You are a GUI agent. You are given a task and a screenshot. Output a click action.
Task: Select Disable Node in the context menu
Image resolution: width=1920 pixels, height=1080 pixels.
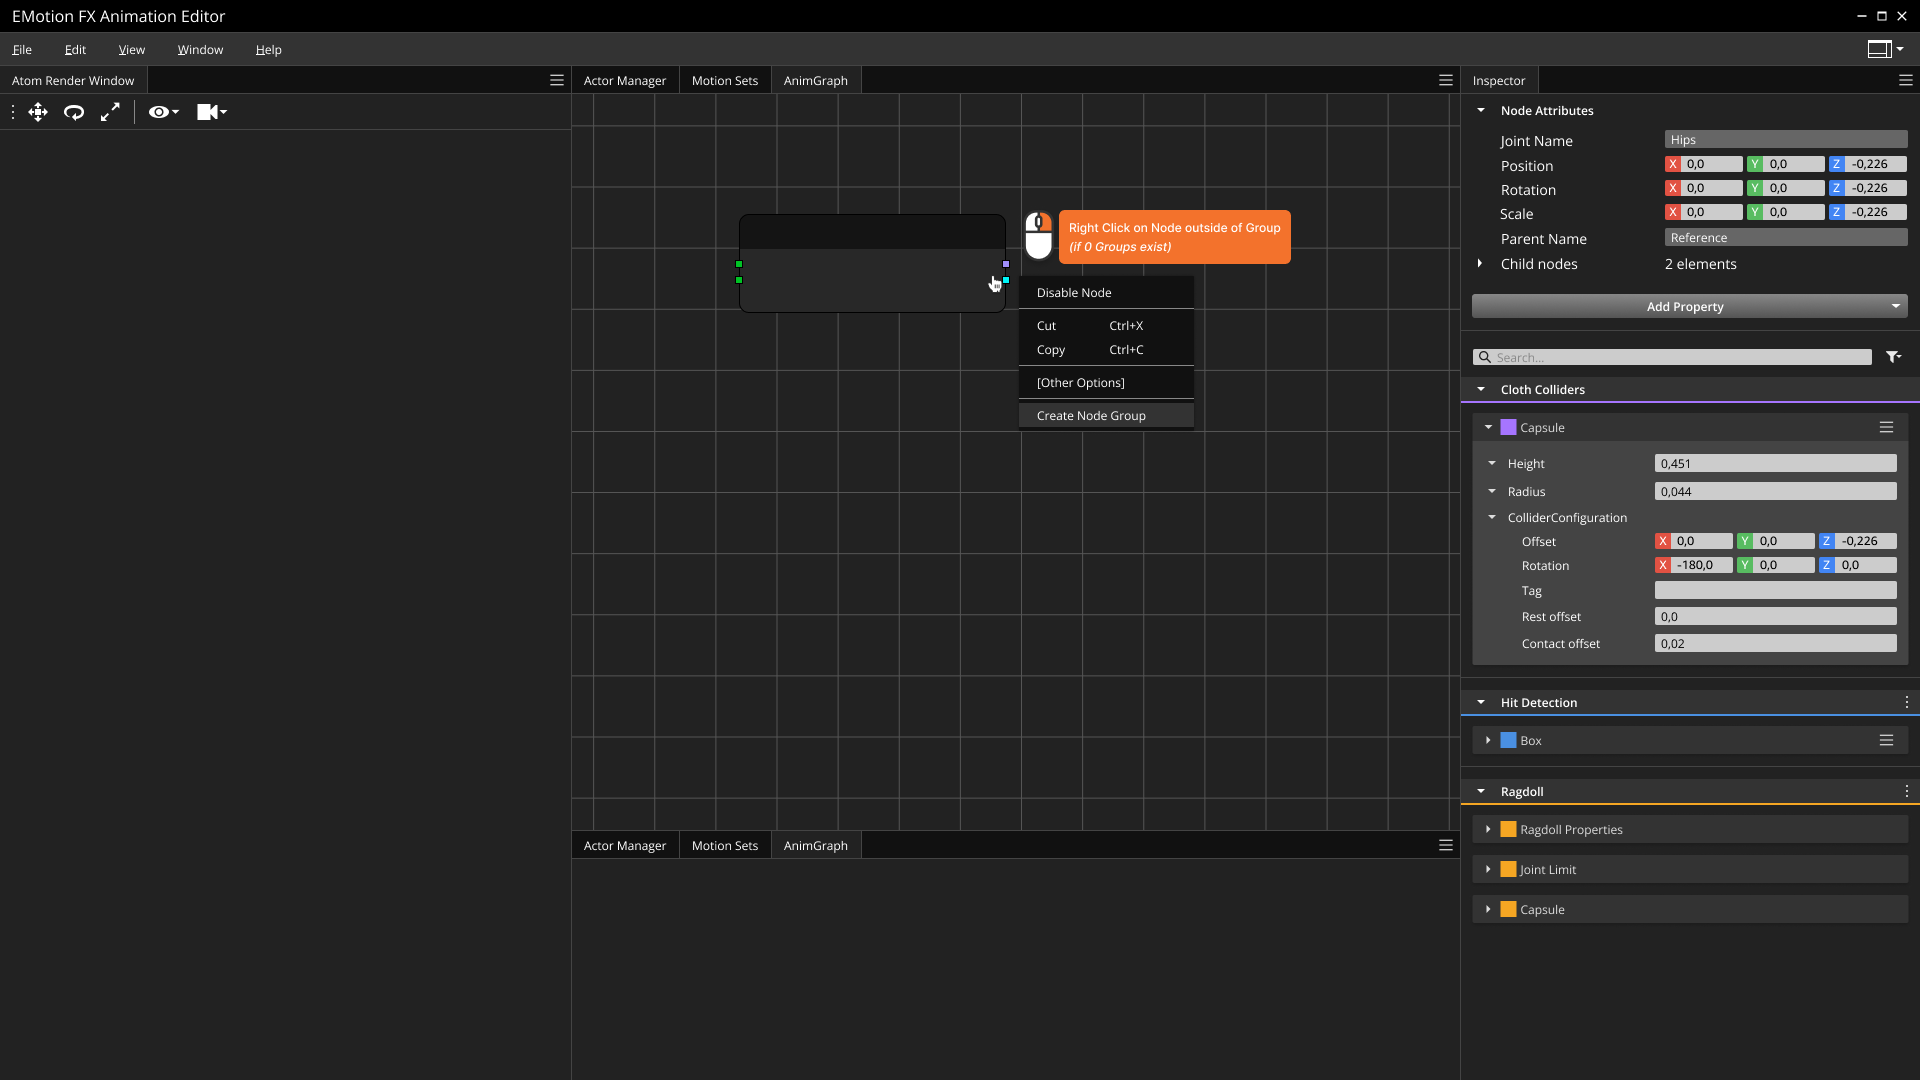pos(1074,292)
